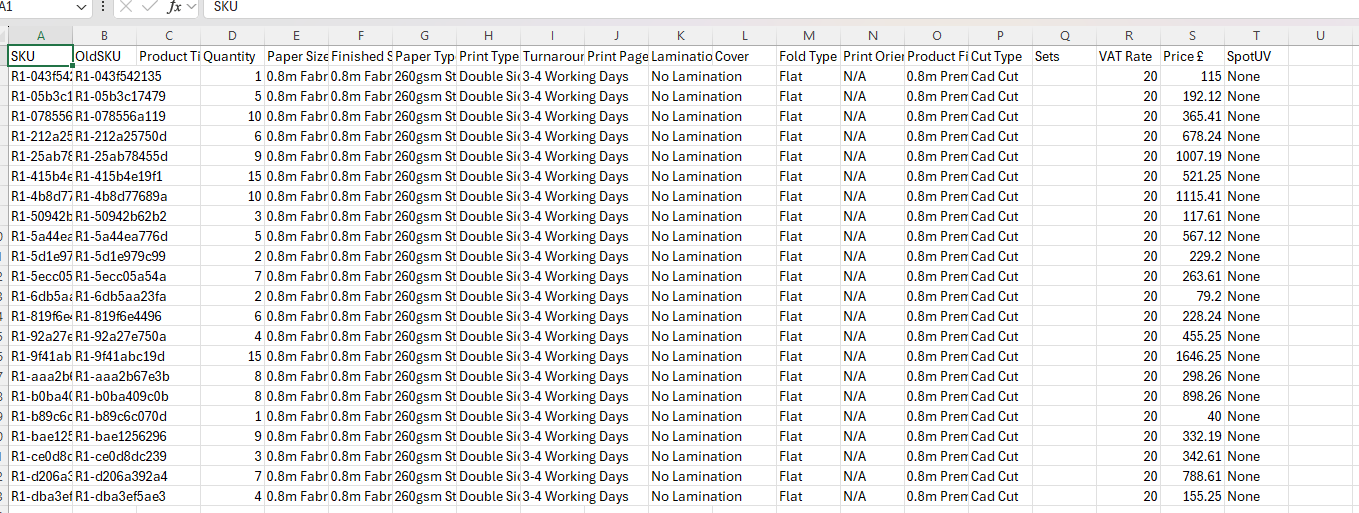Select OldSKU cell R1-5a44ea776d
Screen dimensions: 1359x513
(104, 236)
